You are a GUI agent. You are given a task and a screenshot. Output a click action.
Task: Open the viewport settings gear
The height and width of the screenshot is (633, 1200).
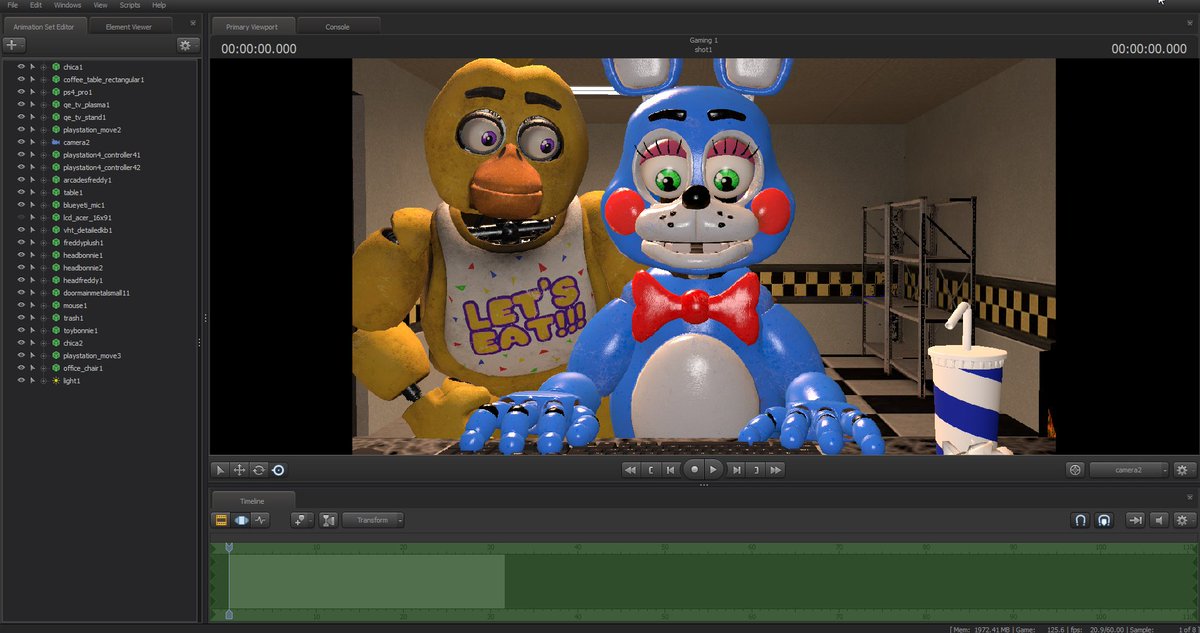[1184, 469]
